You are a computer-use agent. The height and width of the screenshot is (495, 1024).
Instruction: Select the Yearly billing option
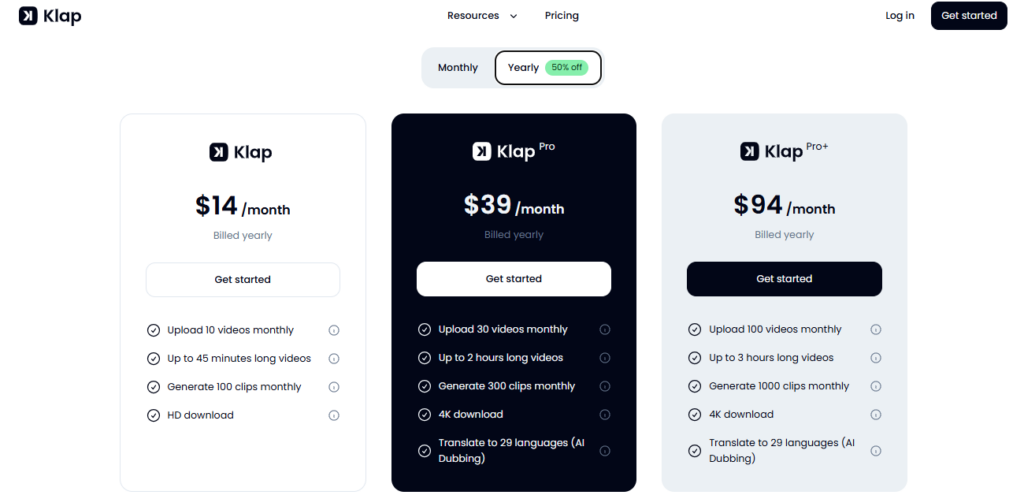523,68
